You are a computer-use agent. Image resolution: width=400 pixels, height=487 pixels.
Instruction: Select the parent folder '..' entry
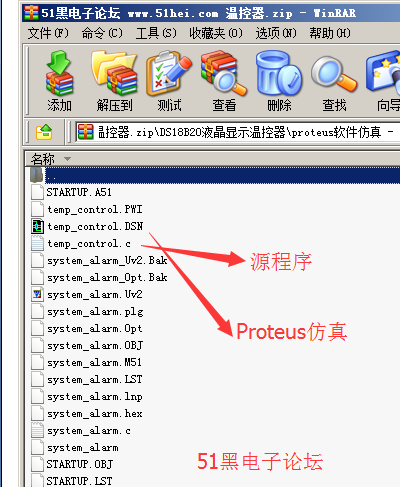coord(213,175)
